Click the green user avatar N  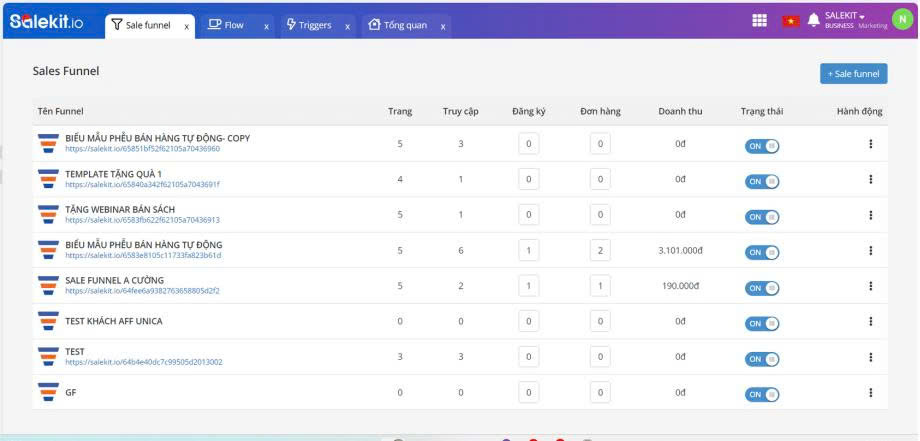[x=902, y=19]
